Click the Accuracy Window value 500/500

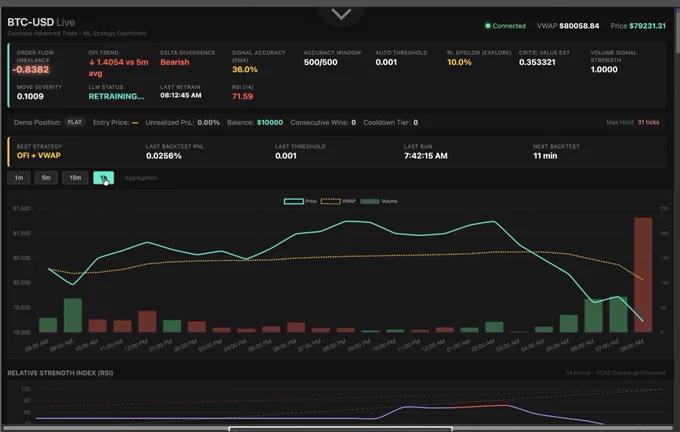tap(320, 62)
